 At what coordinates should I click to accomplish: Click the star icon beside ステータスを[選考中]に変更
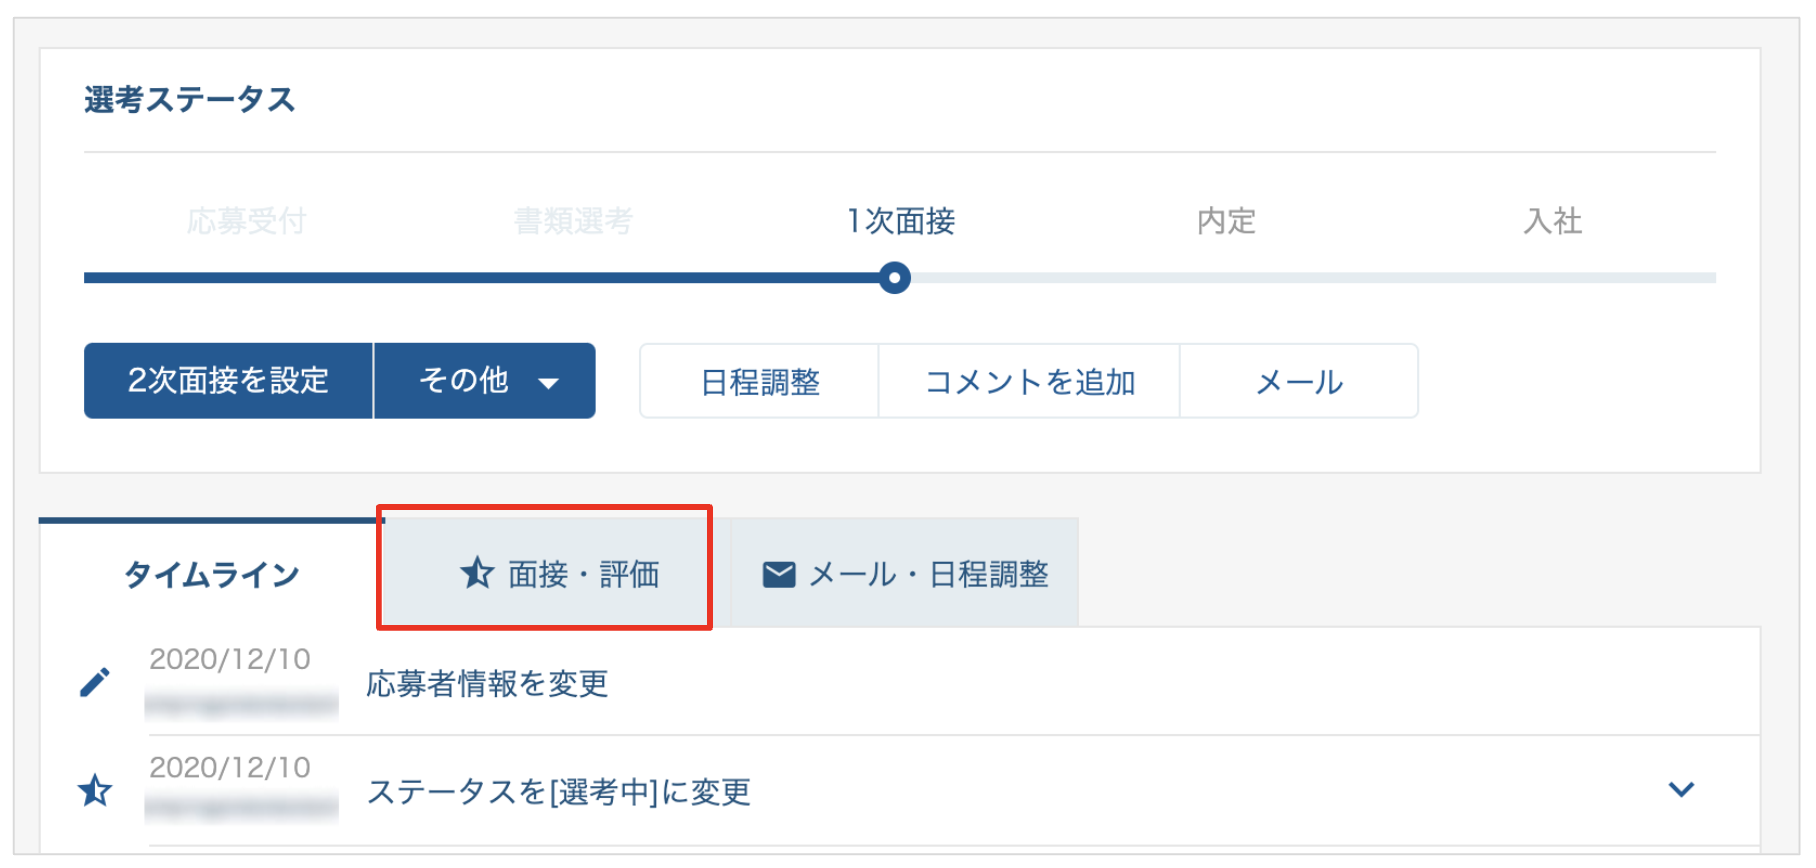pos(95,790)
